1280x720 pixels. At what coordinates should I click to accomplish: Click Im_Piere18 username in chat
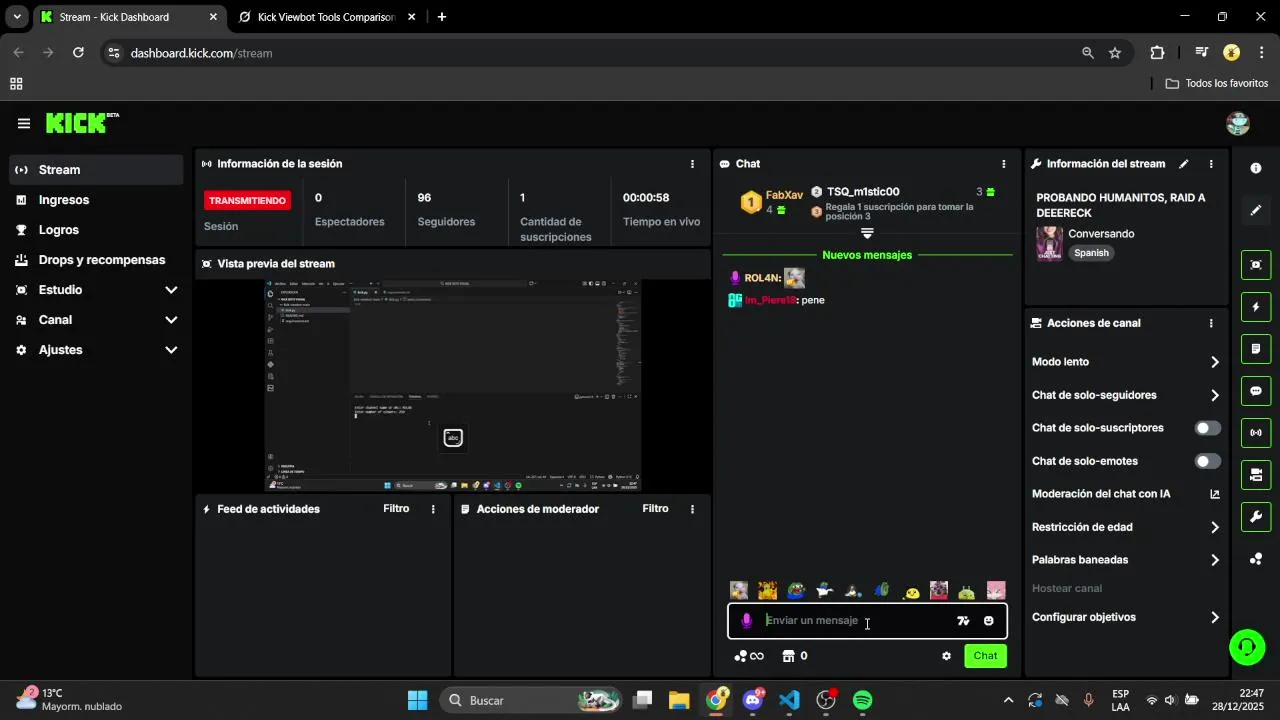tap(770, 300)
